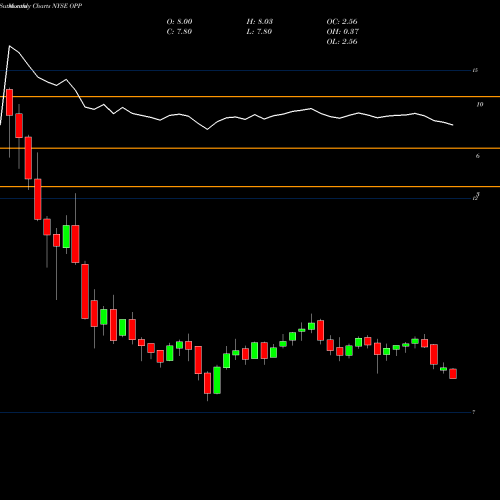Click the last red candlestick at the right end

pos(453,374)
